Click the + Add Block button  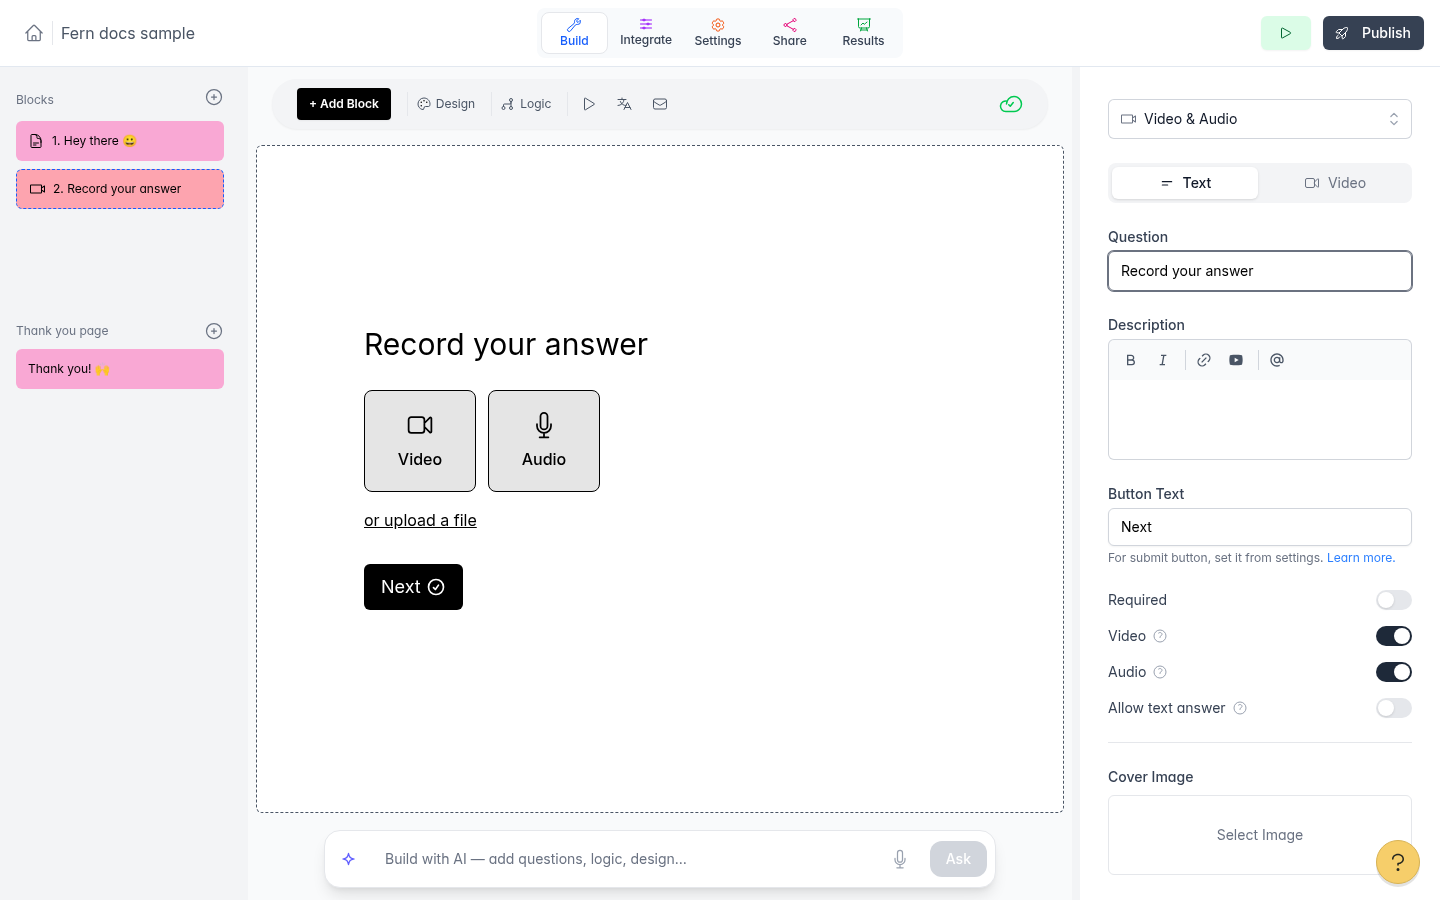(x=344, y=104)
